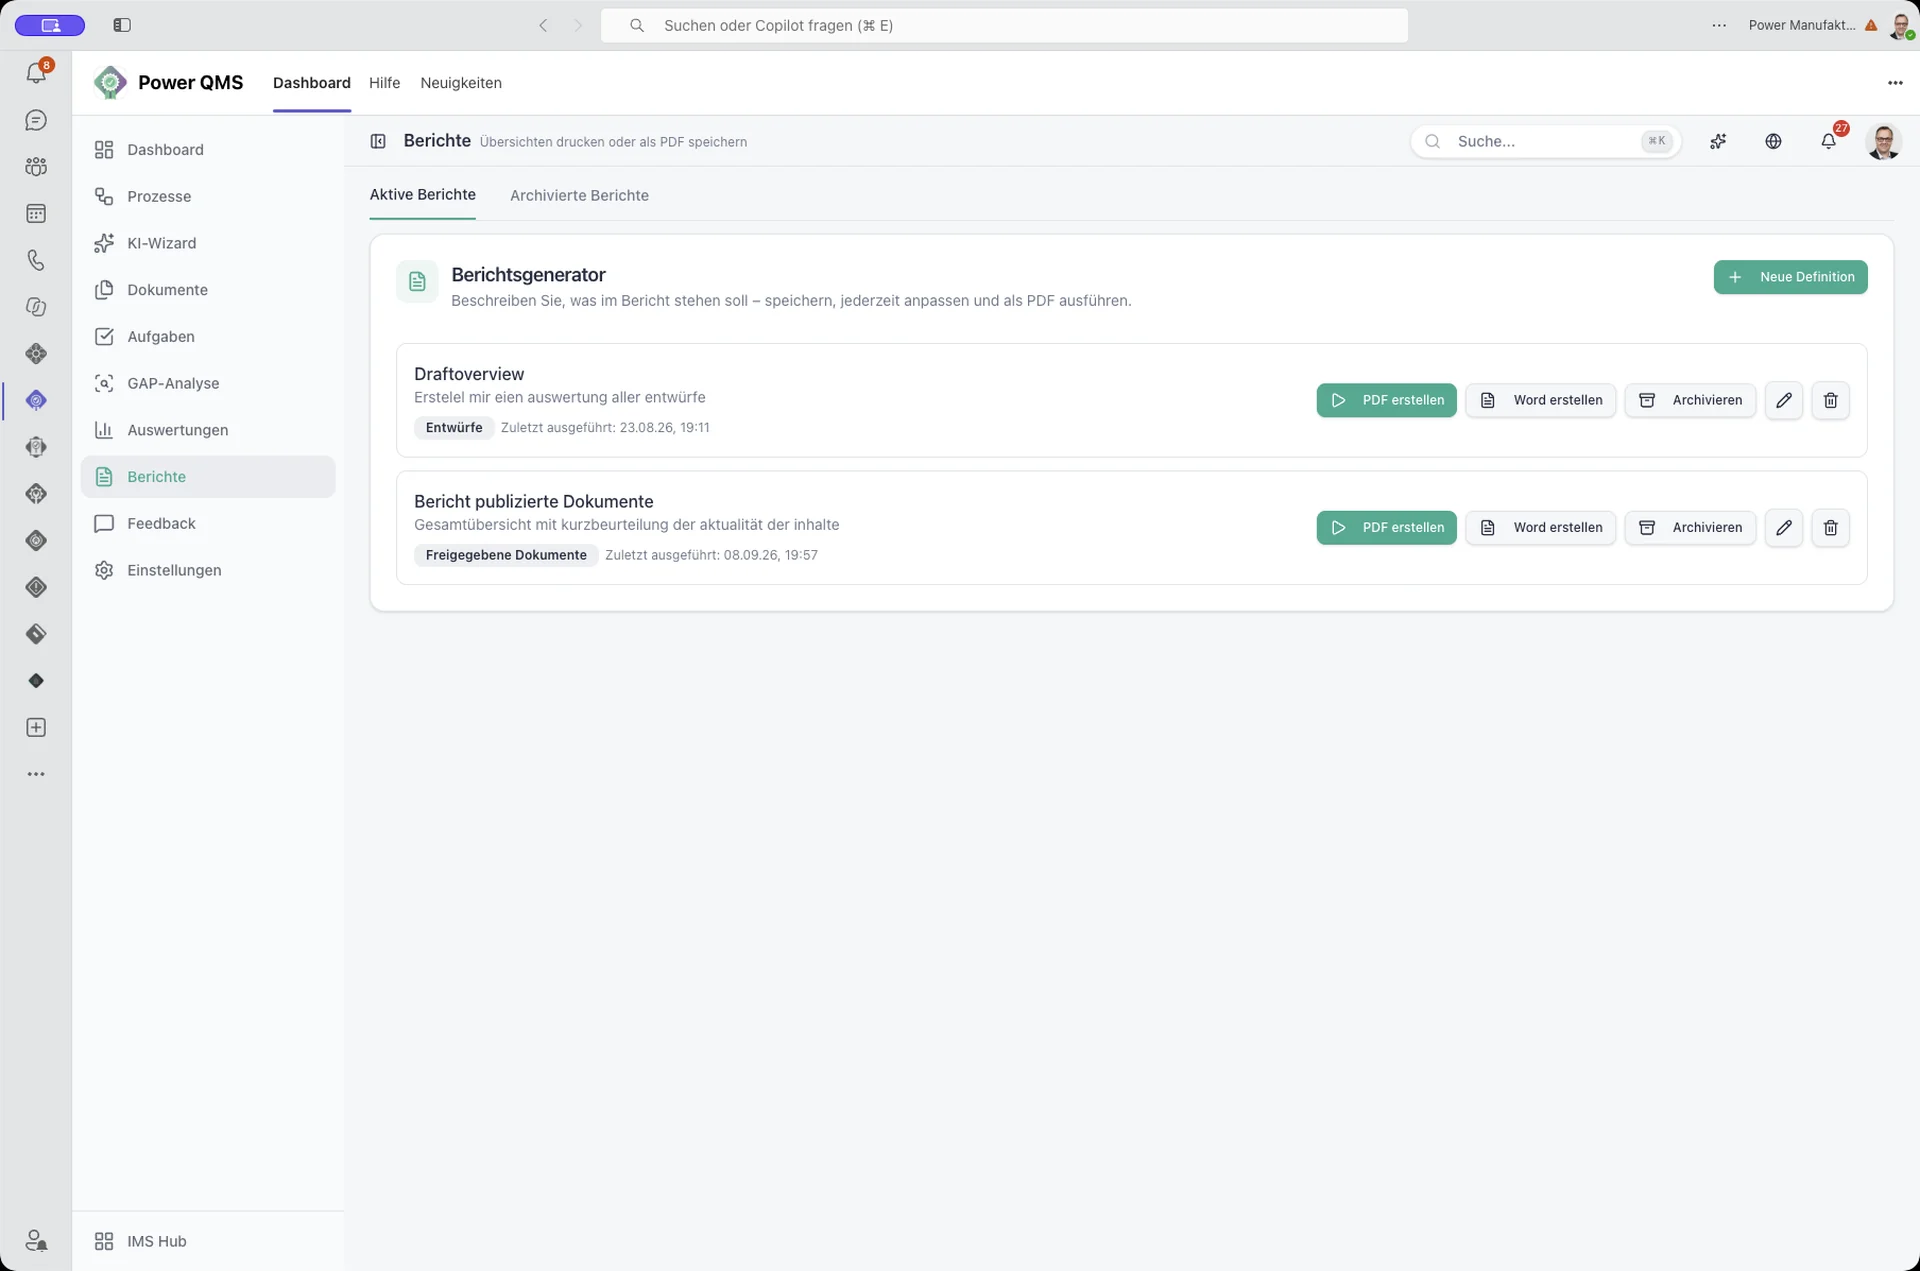Image resolution: width=1920 pixels, height=1271 pixels.
Task: Edit the Draftoverview report with the pencil
Action: click(x=1784, y=400)
